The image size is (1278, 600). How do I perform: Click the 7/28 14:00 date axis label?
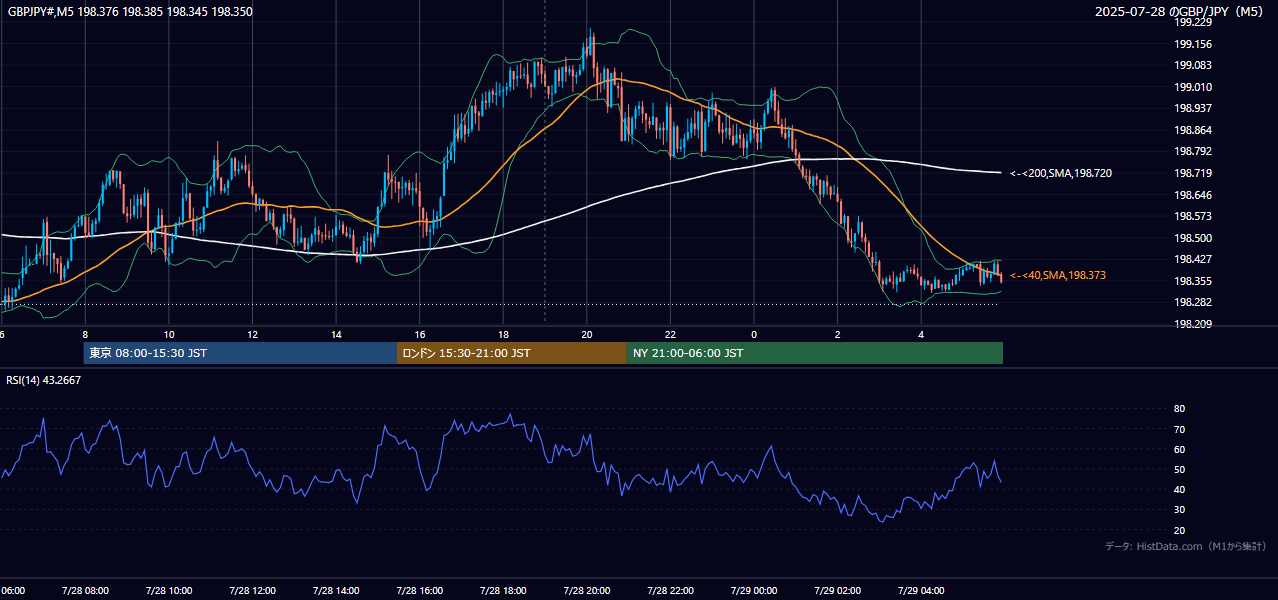(x=336, y=590)
